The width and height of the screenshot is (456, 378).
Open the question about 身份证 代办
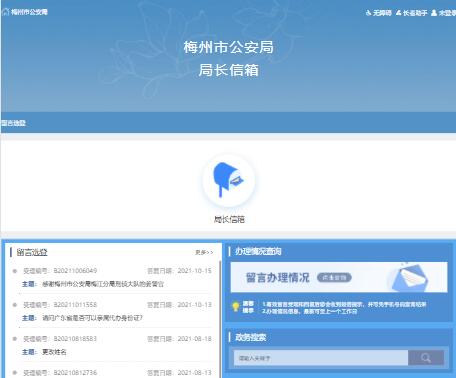click(92, 318)
